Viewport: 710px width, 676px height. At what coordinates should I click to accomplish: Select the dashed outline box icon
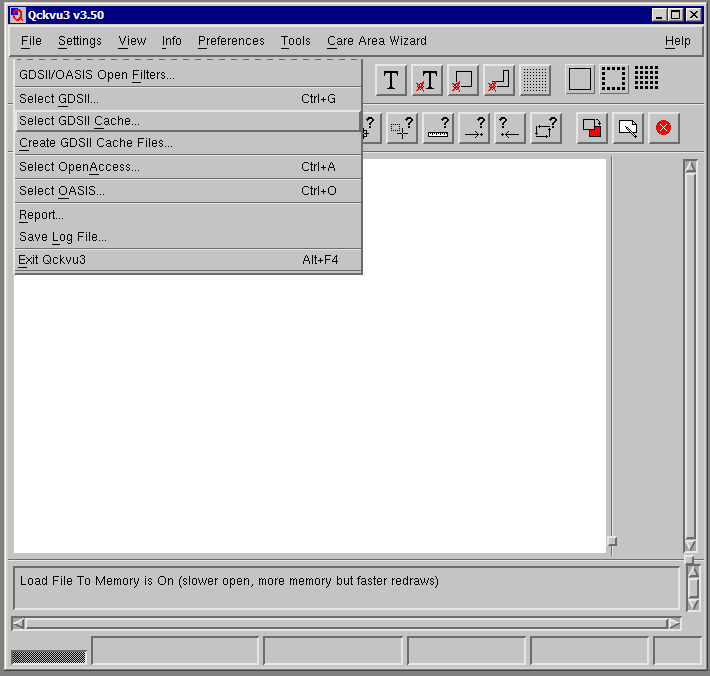pos(614,79)
